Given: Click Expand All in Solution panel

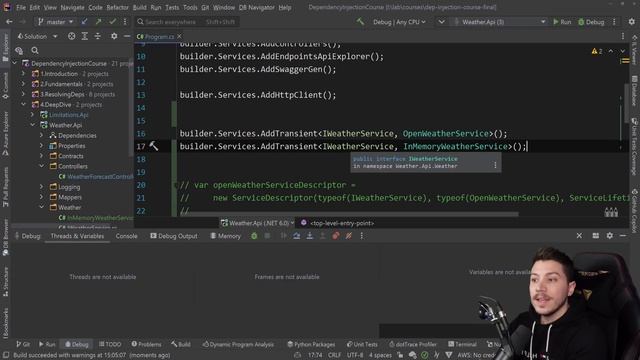Looking at the screenshot, I should (x=84, y=36).
